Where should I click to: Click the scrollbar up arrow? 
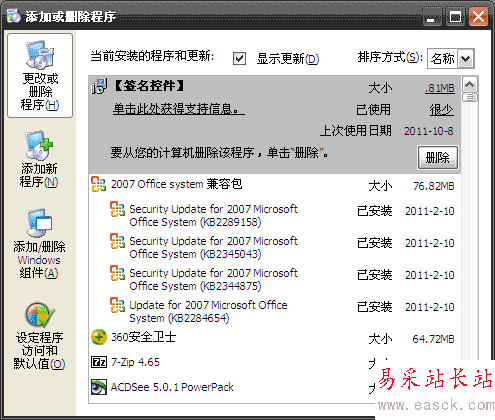click(x=470, y=85)
